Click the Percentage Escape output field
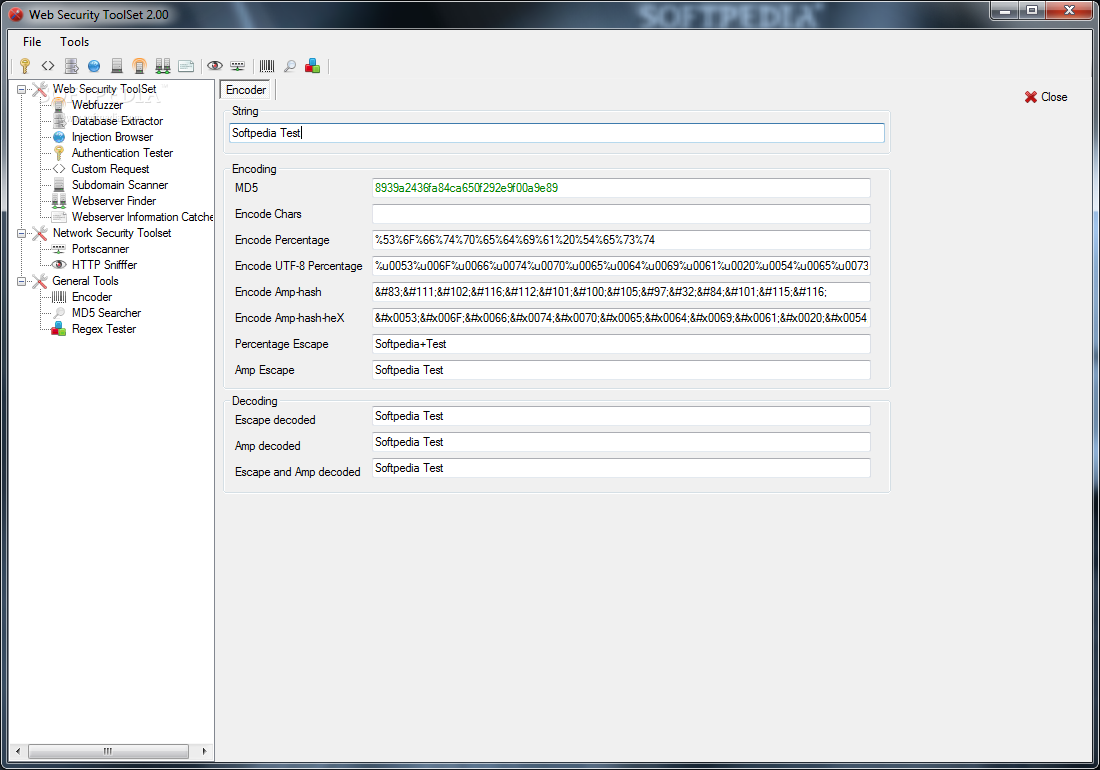This screenshot has width=1100, height=770. 621,344
